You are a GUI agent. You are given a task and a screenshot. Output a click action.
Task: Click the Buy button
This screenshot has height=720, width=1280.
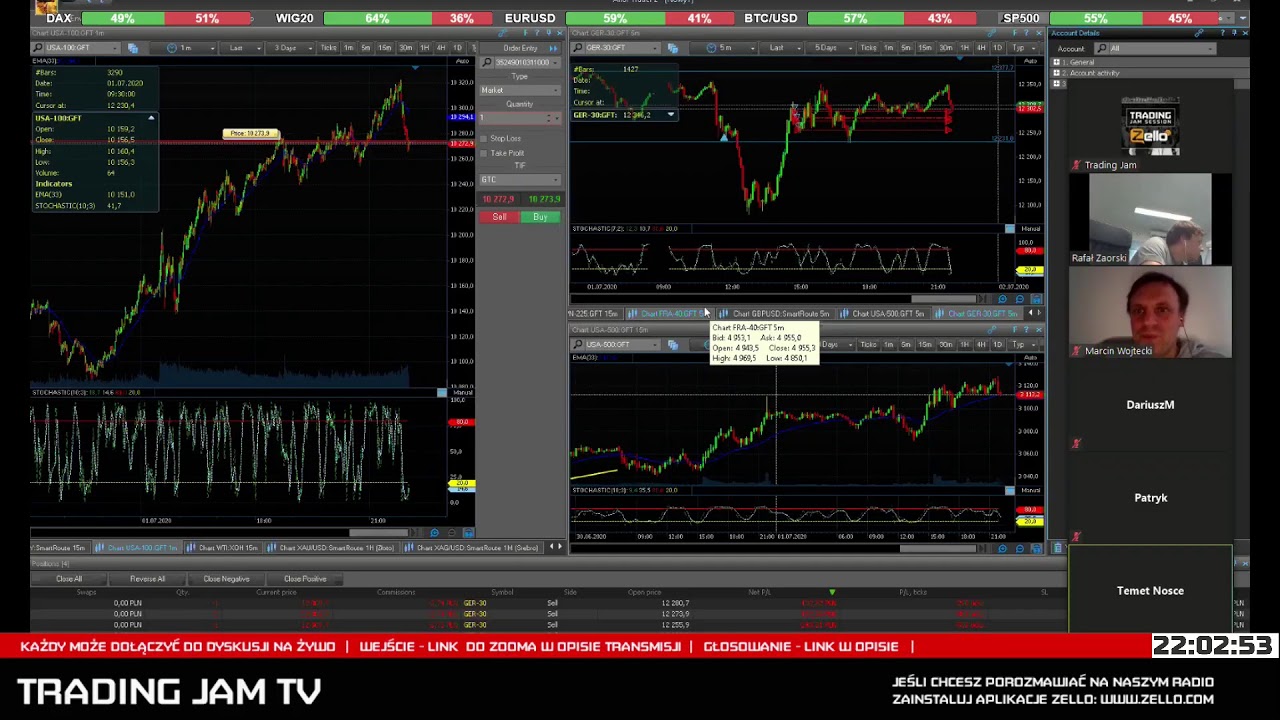540,217
